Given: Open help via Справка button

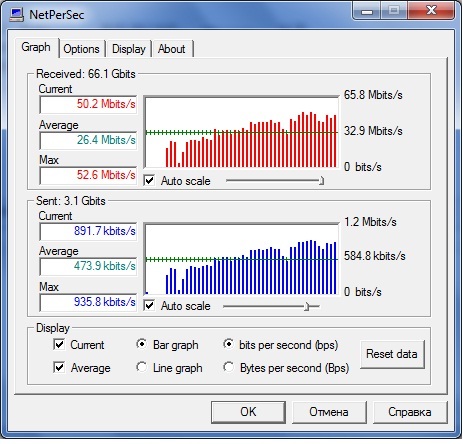Looking at the screenshot, I should (x=410, y=412).
